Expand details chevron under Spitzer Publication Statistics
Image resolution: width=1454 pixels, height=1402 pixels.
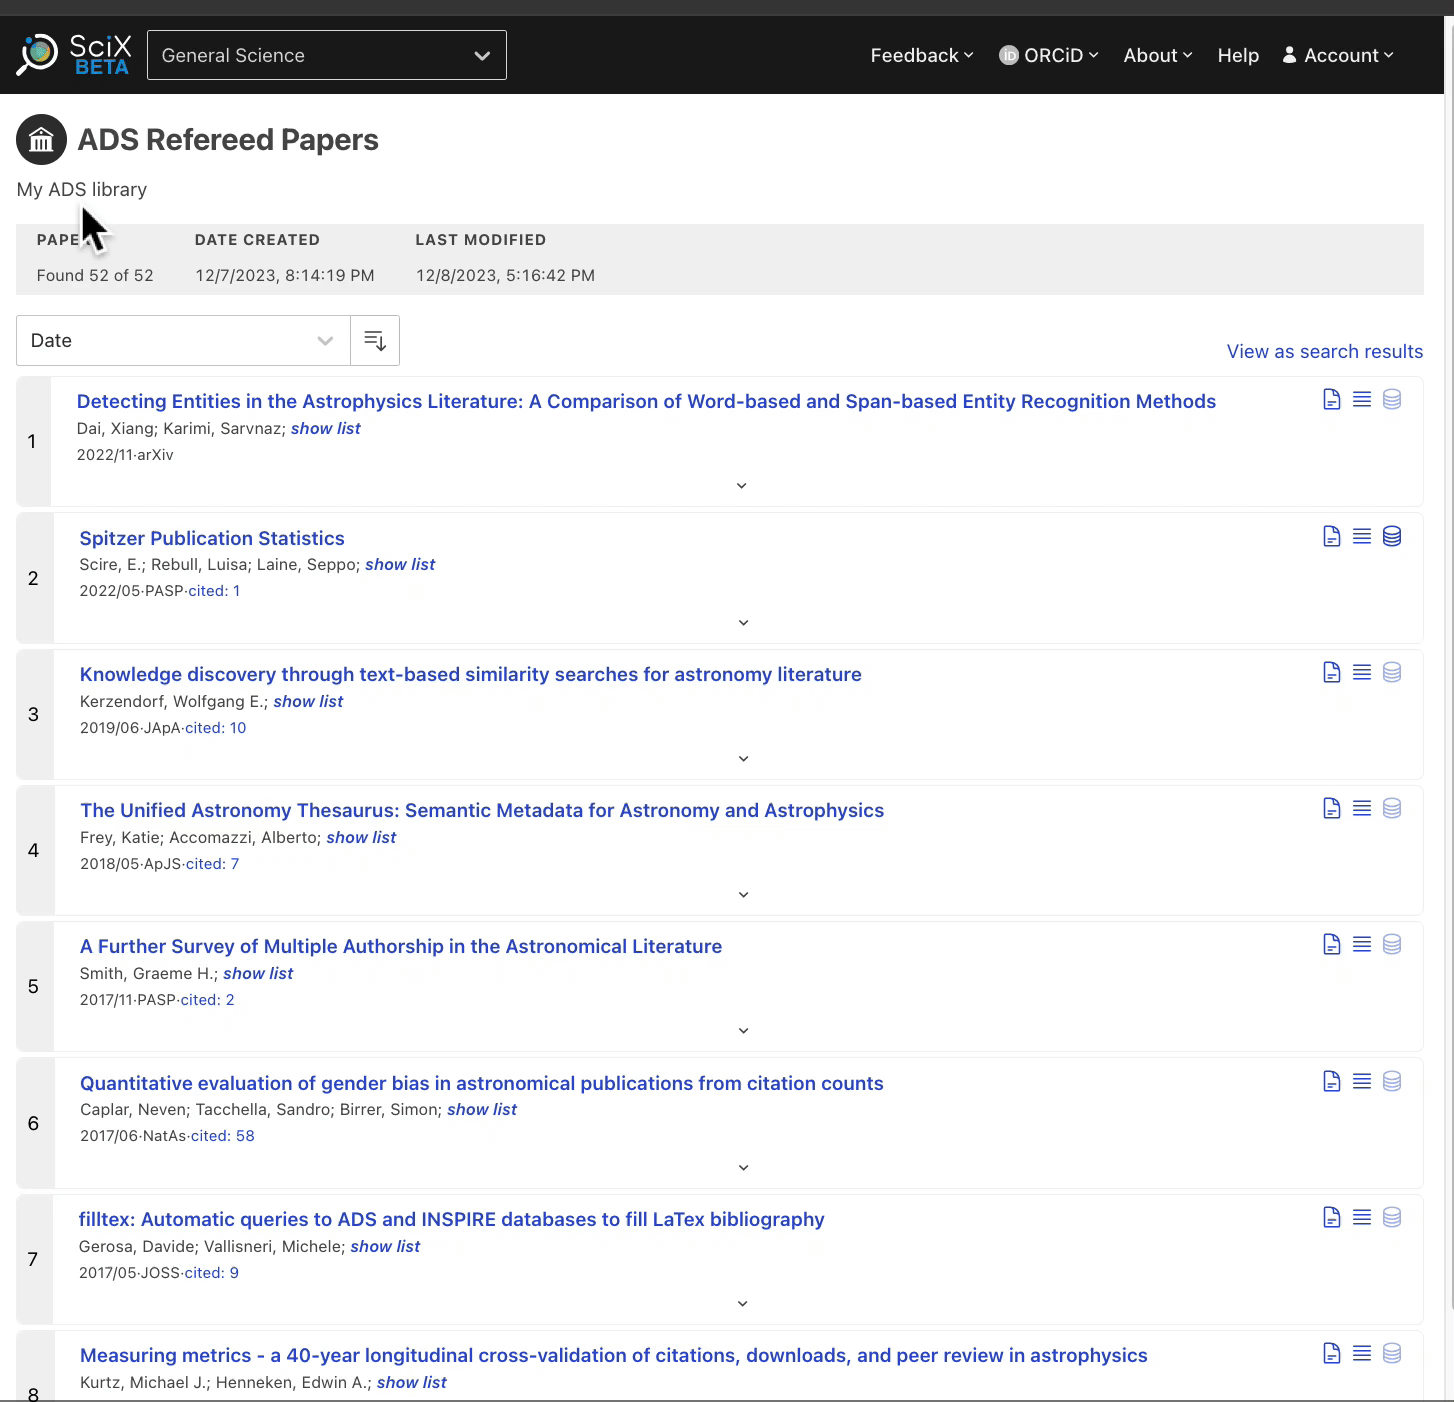click(743, 623)
